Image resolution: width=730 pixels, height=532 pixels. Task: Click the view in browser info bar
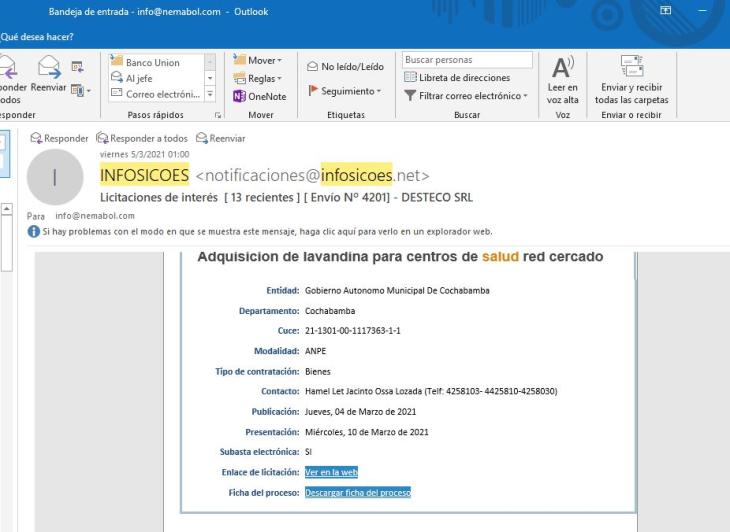pyautogui.click(x=267, y=231)
